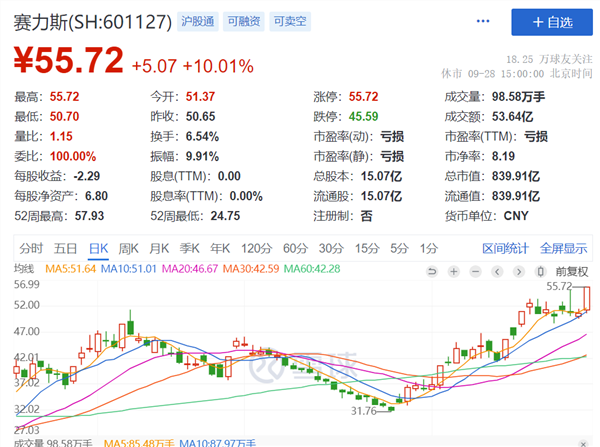Select the 周K weekly candlestick tab
The height and width of the screenshot is (447, 600).
(128, 248)
